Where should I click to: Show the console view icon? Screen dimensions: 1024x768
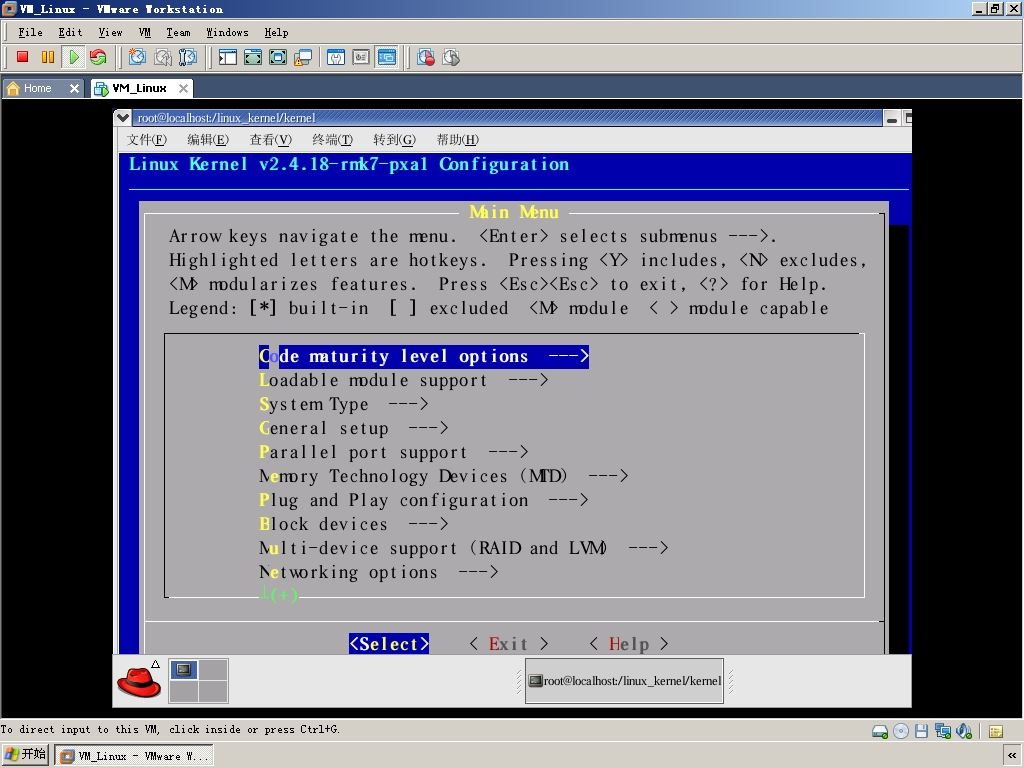tap(387, 57)
